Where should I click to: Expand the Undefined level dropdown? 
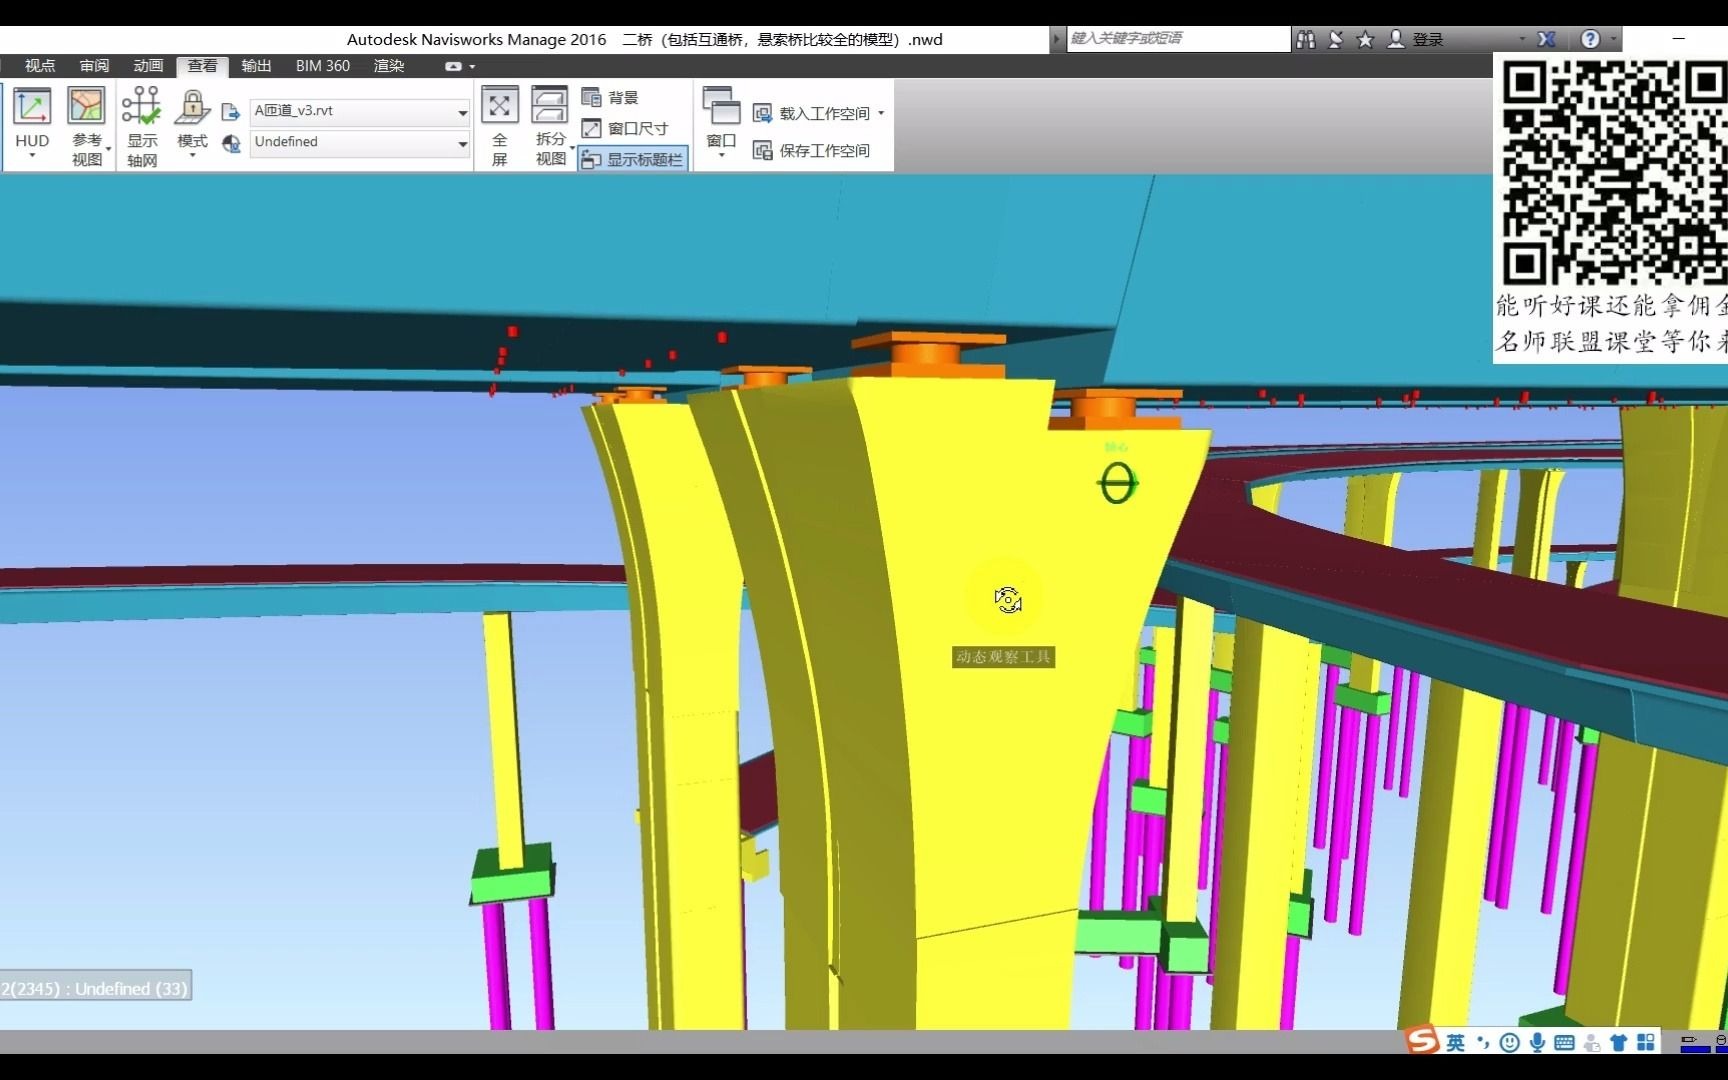pos(462,143)
